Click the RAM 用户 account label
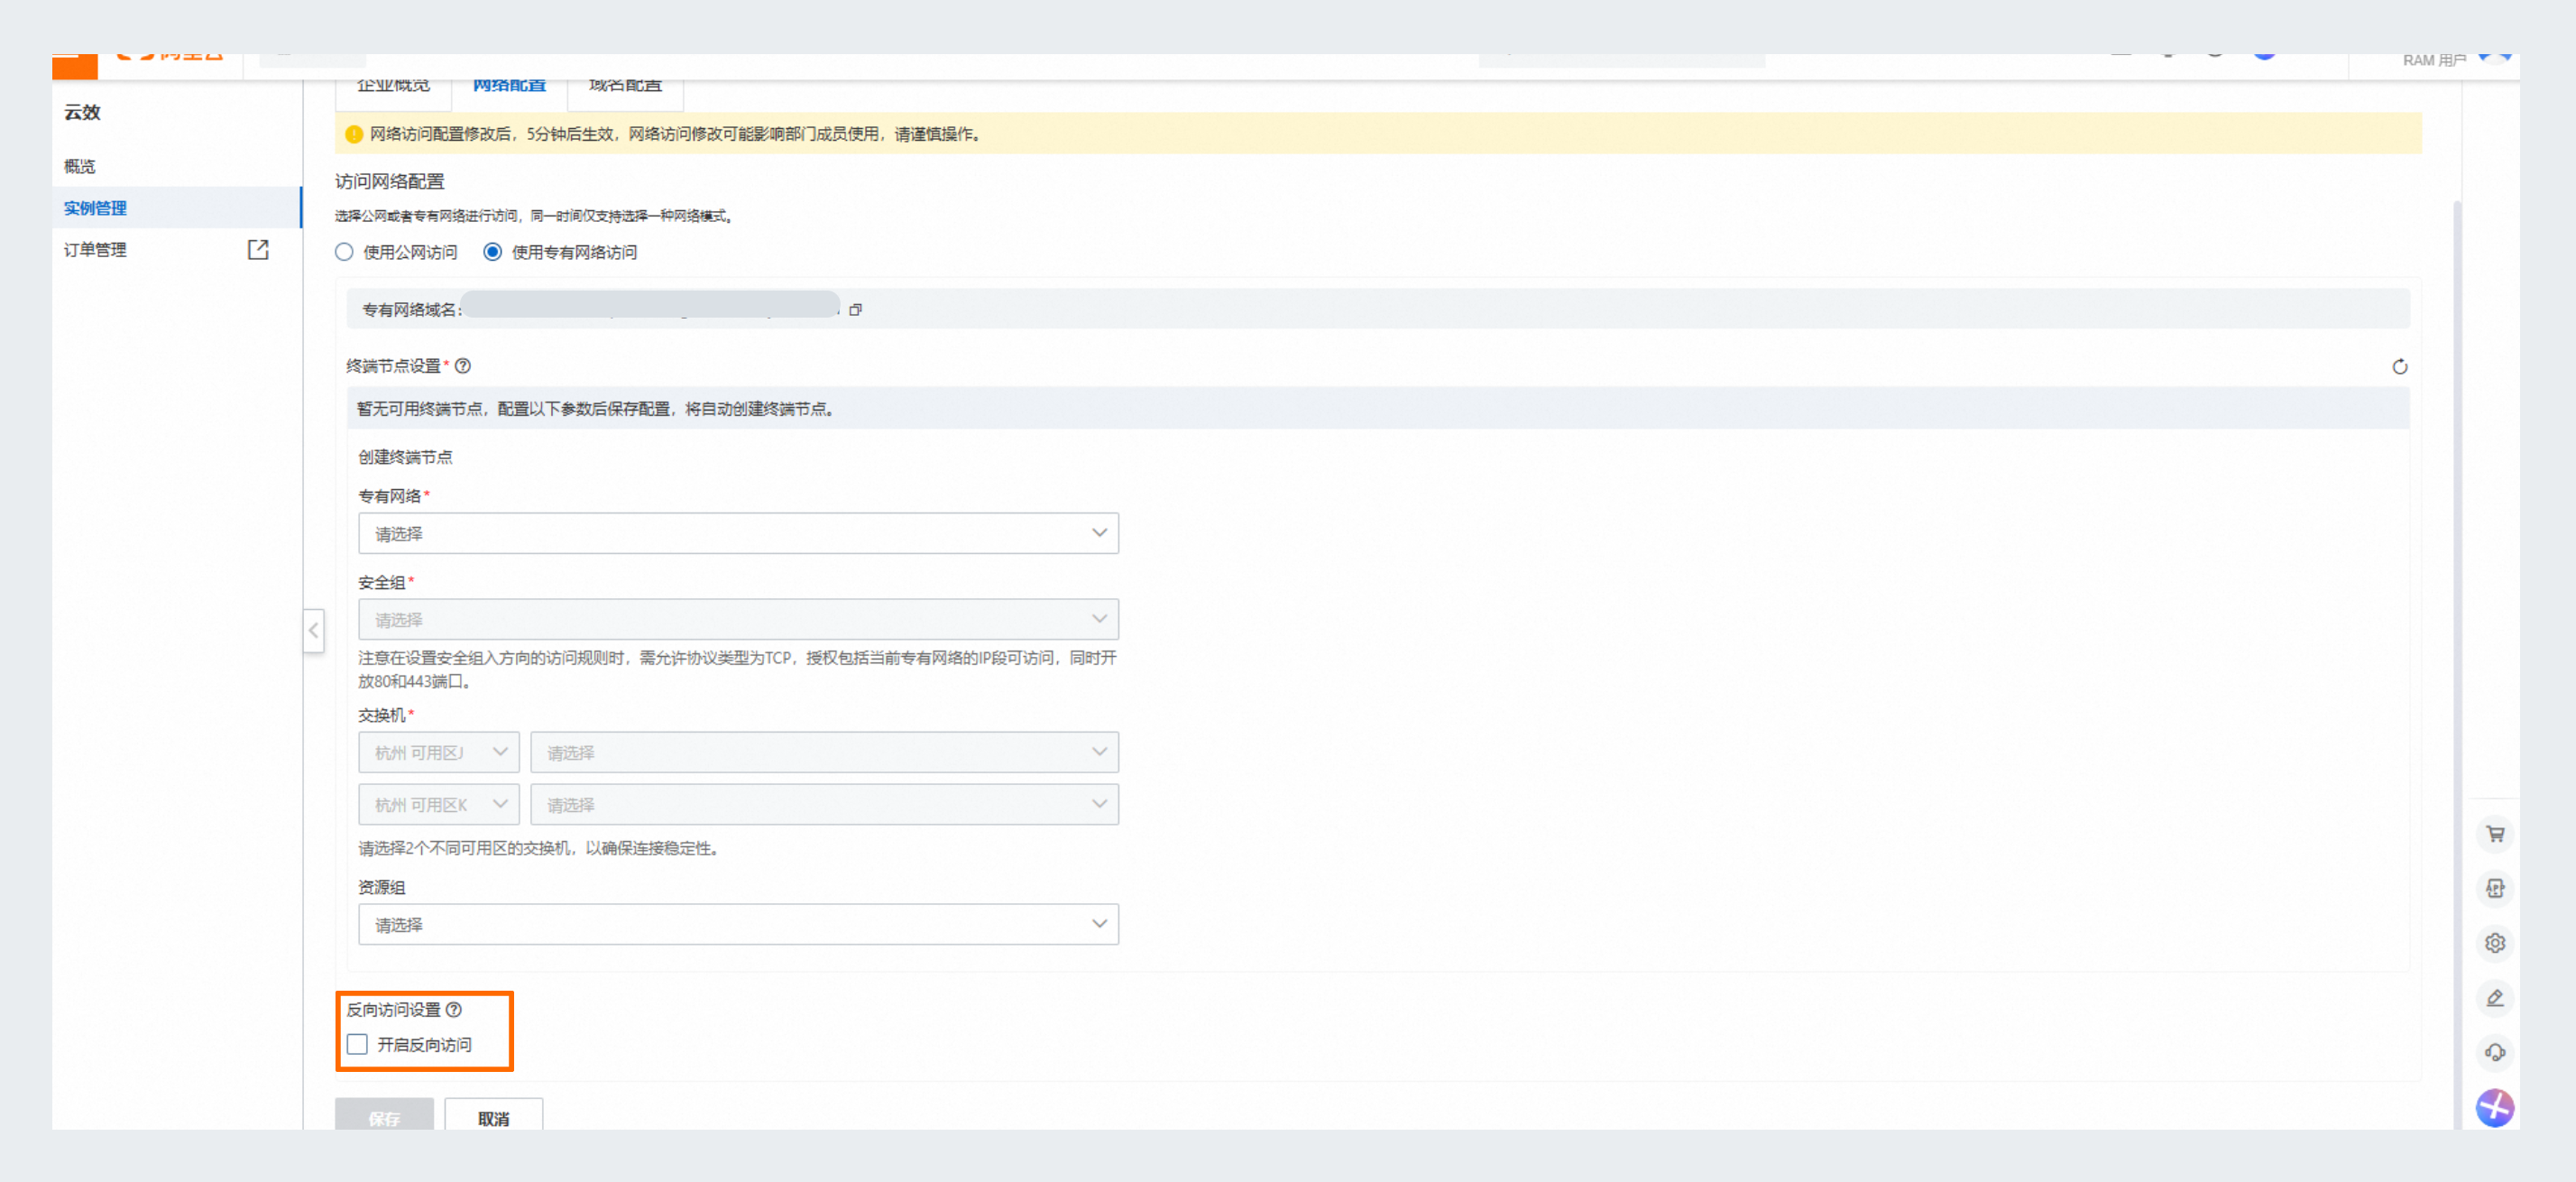 point(2434,61)
